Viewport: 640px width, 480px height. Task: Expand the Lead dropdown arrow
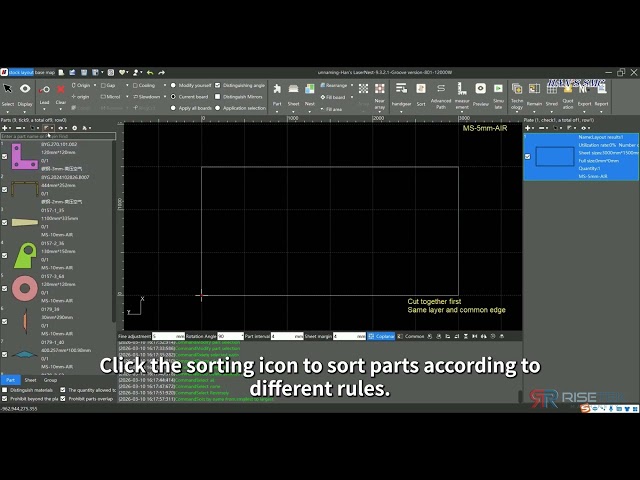point(44,109)
